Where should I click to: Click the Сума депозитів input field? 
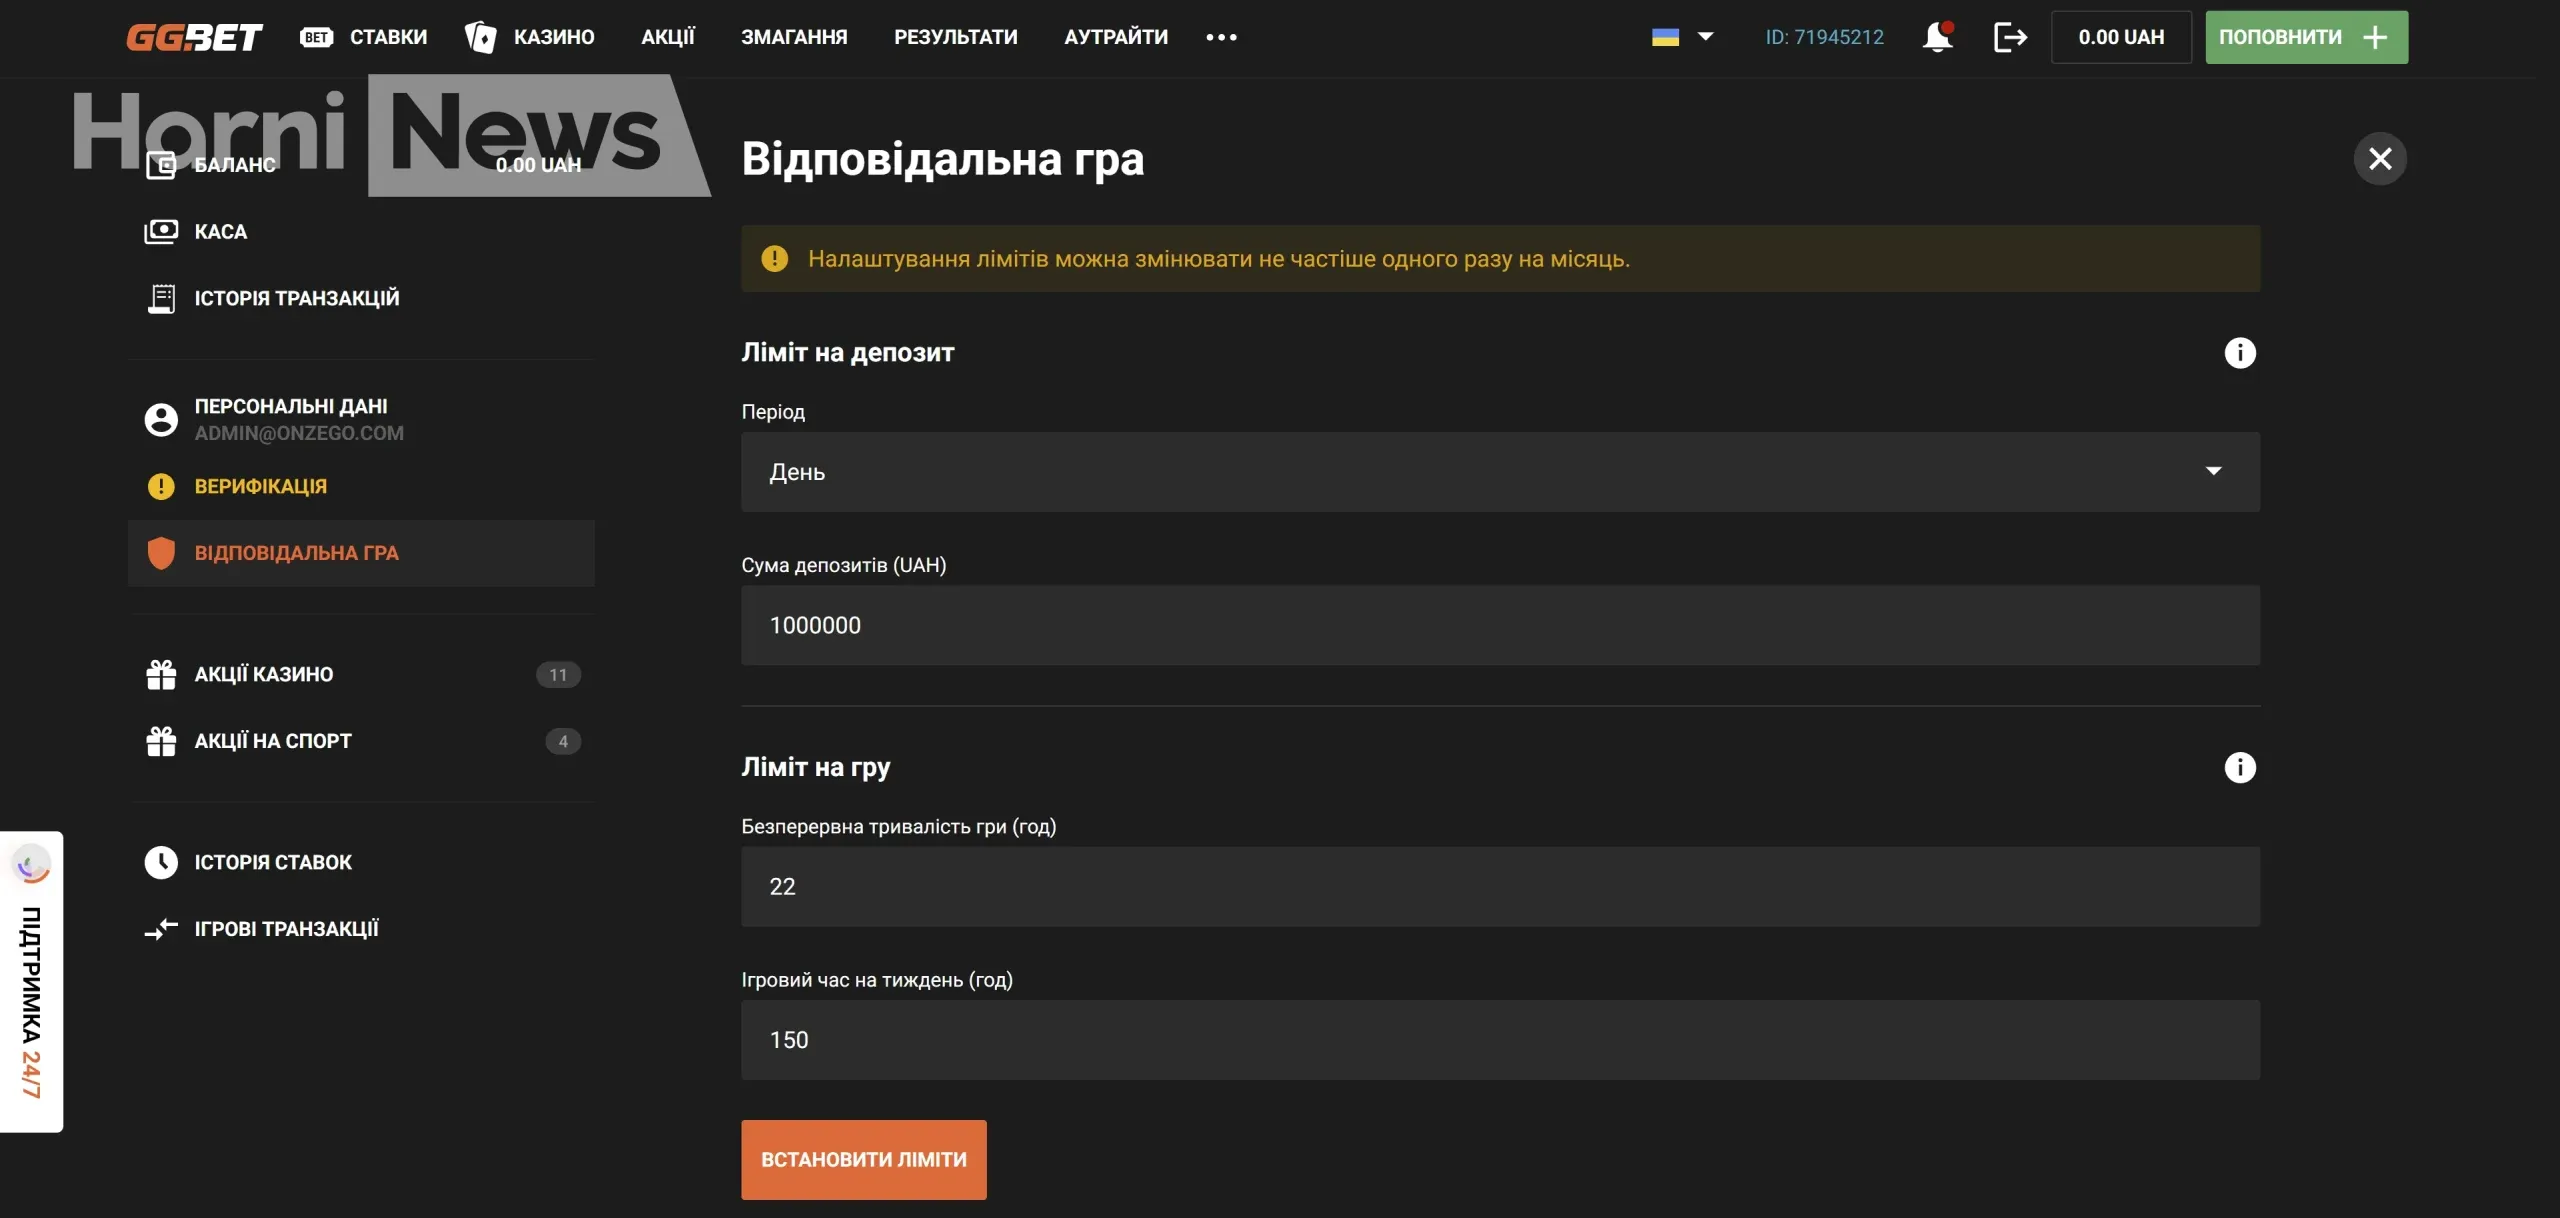(1499, 625)
